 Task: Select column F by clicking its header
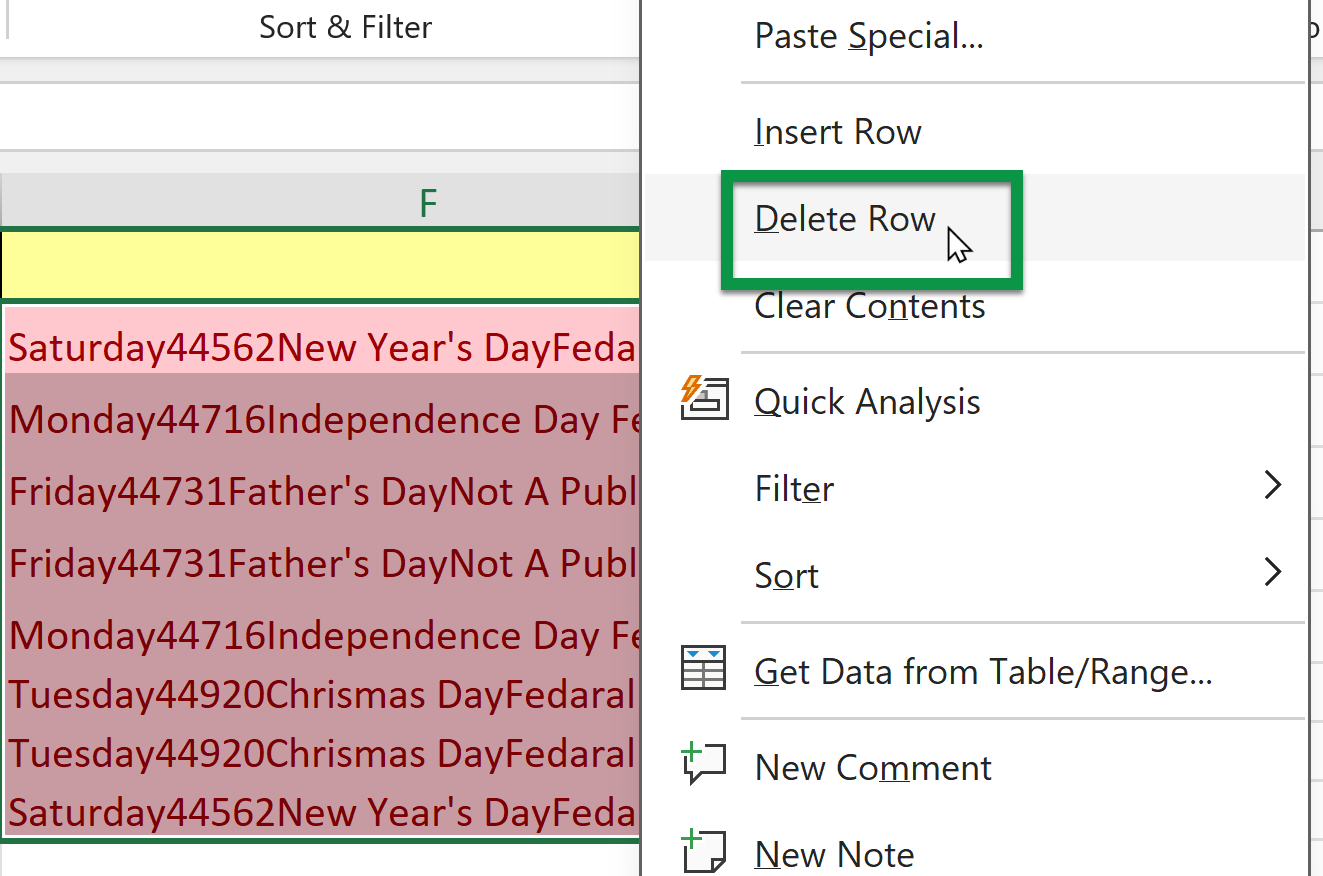[x=427, y=202]
